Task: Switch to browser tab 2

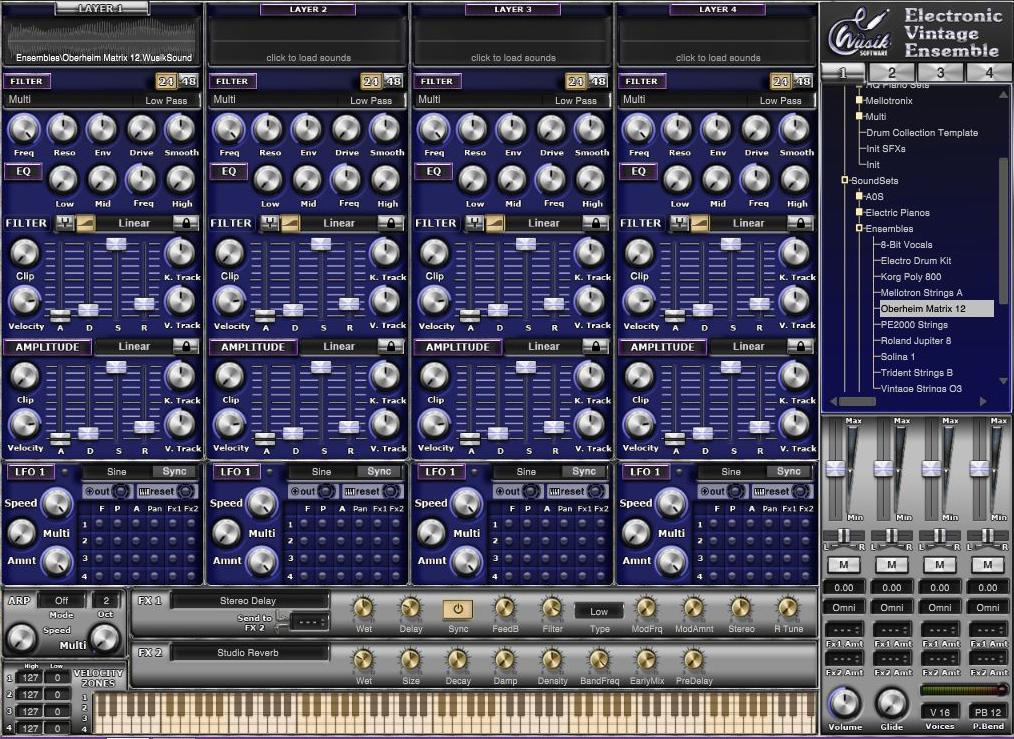Action: (x=892, y=72)
